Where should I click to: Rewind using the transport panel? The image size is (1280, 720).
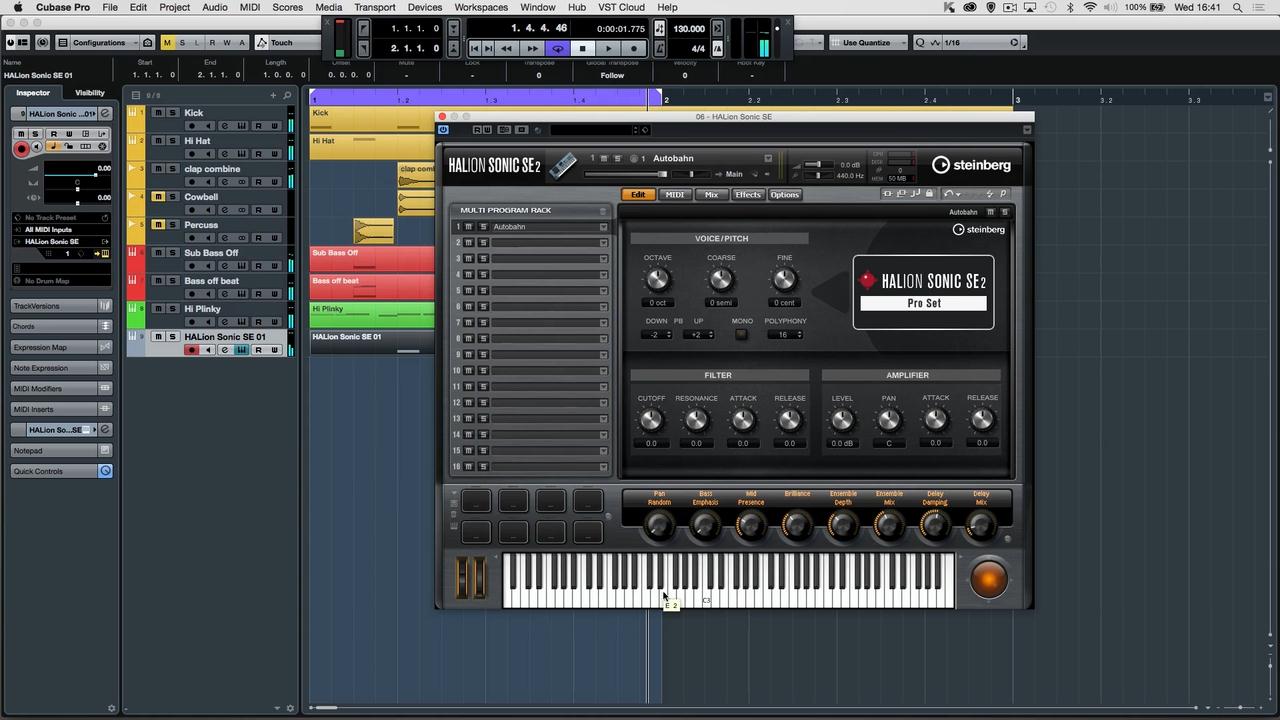pyautogui.click(x=507, y=48)
